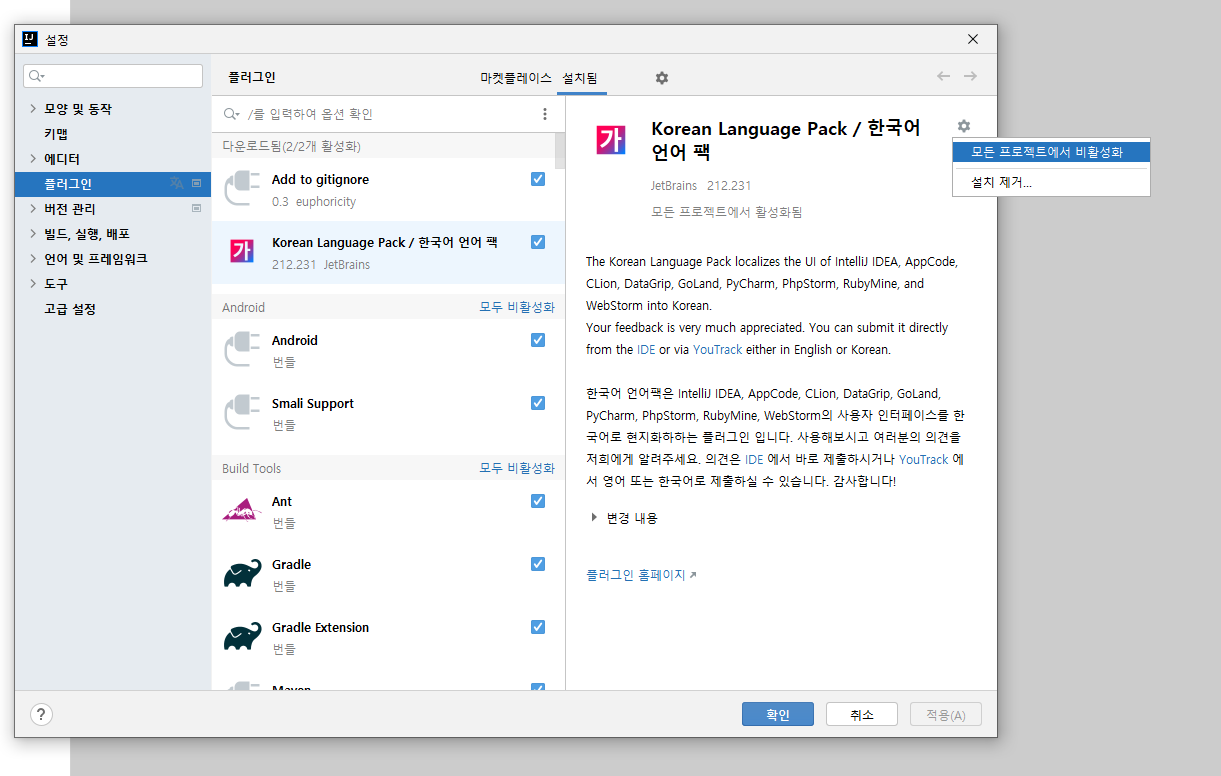Choose 모든 프로젝트에서 비활성화 from the menu

[1051, 152]
